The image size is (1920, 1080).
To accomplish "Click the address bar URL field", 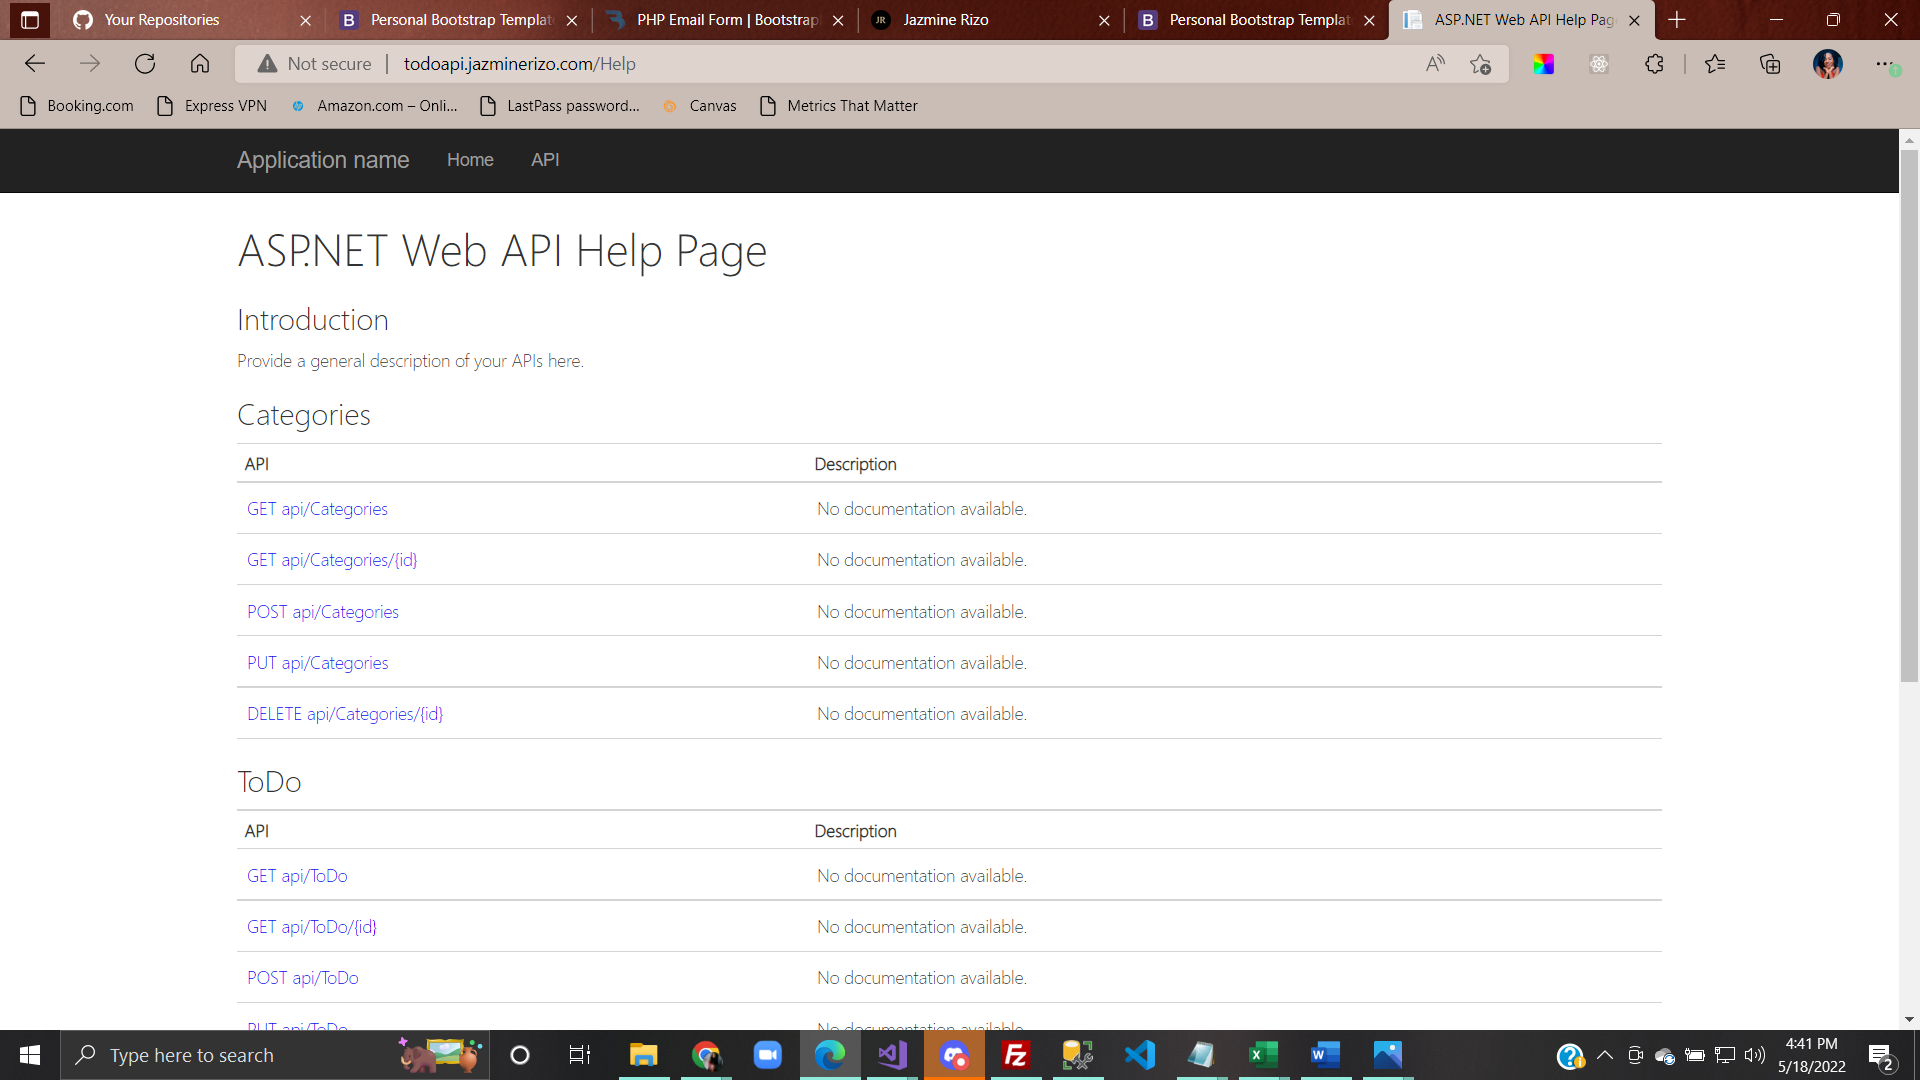I will tap(800, 64).
